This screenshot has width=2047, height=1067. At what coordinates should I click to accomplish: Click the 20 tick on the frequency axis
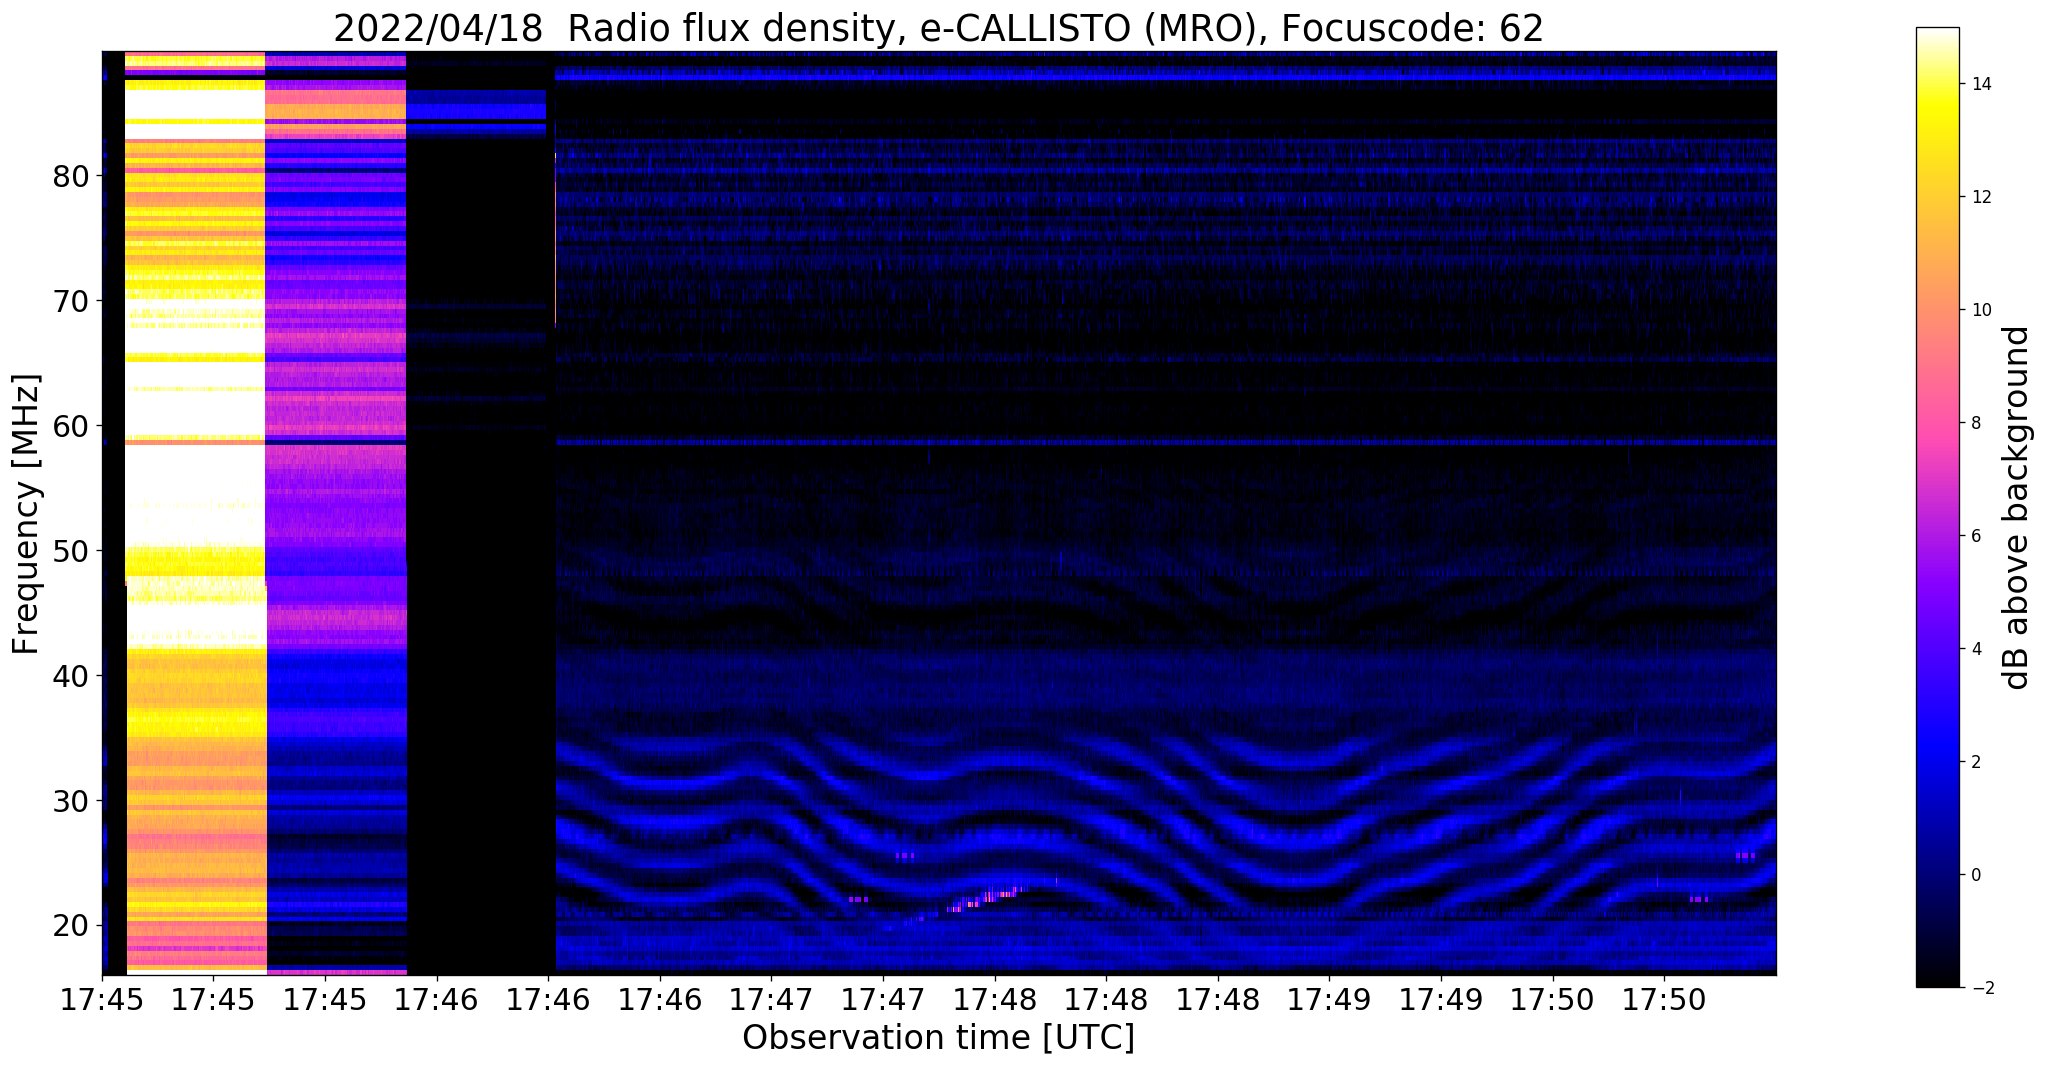tap(72, 926)
